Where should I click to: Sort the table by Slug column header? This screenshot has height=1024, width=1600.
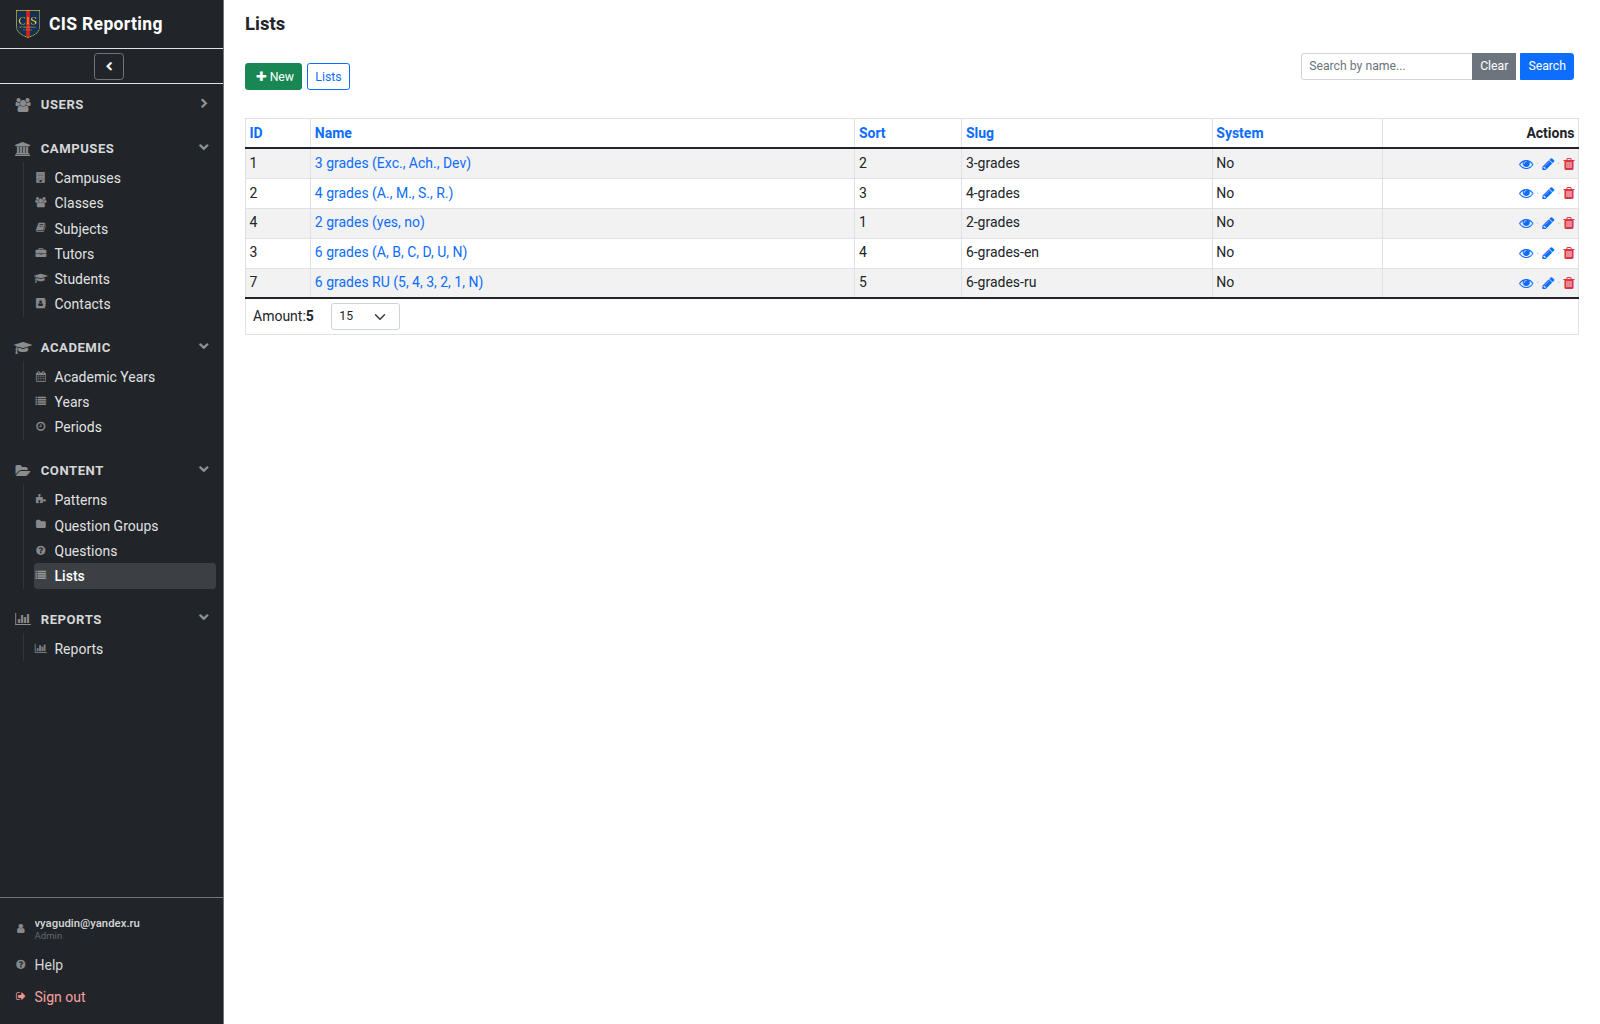pyautogui.click(x=980, y=133)
